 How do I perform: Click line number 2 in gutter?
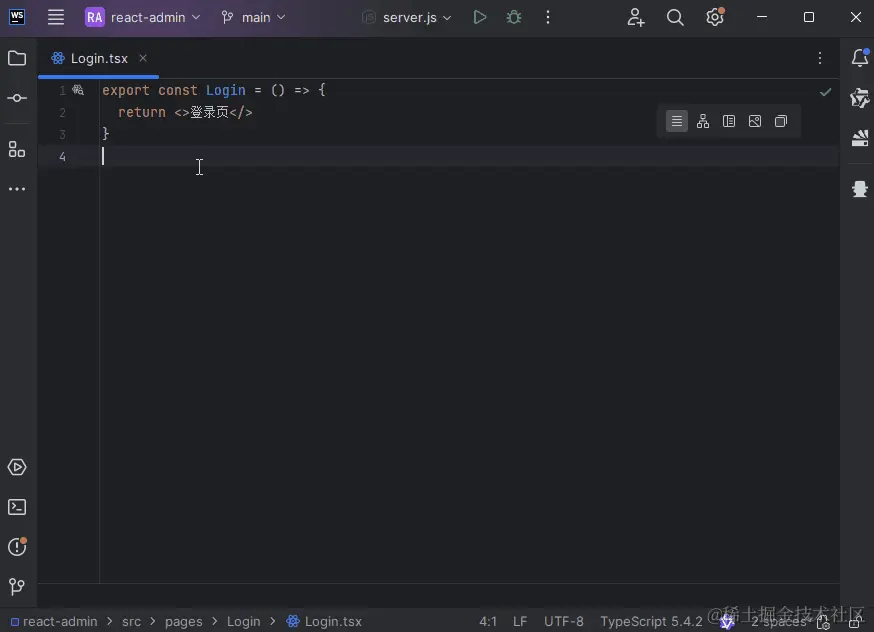[62, 113]
